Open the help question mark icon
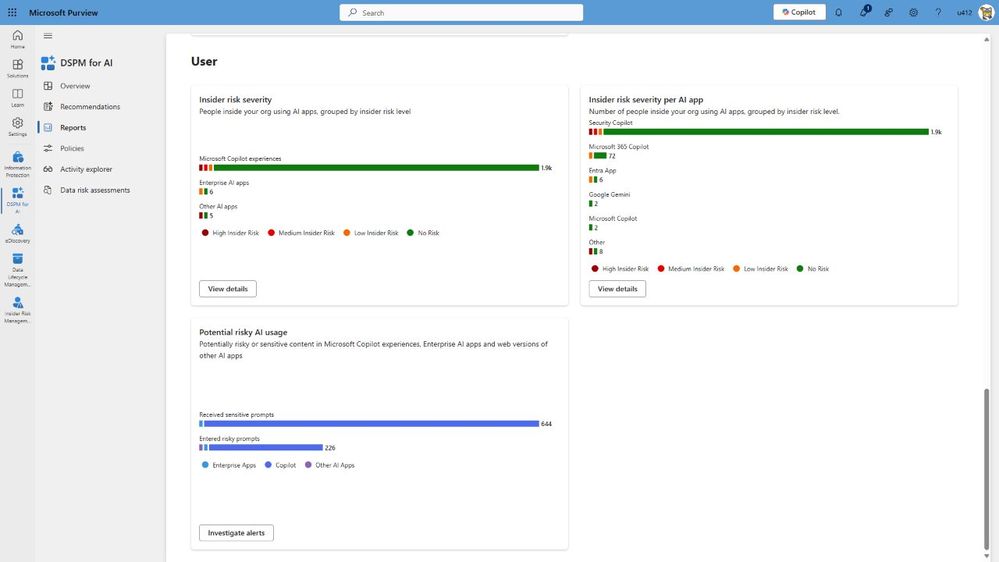The height and width of the screenshot is (562, 999). pyautogui.click(x=938, y=12)
